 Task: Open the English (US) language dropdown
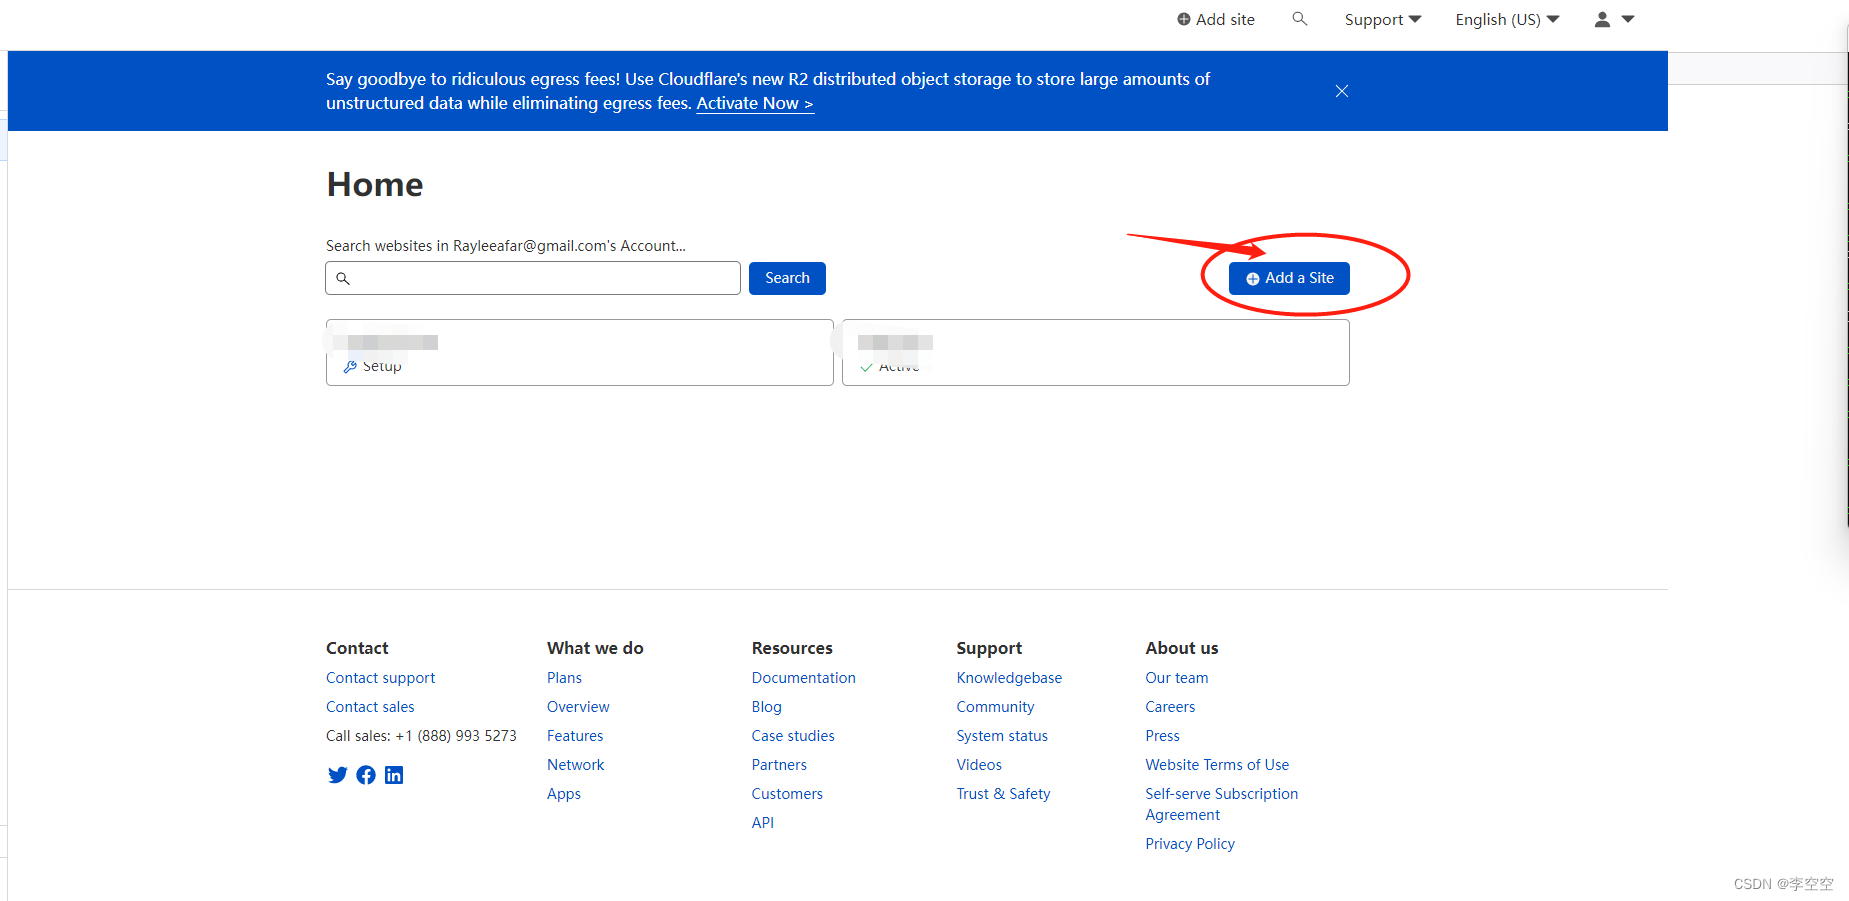click(1507, 19)
